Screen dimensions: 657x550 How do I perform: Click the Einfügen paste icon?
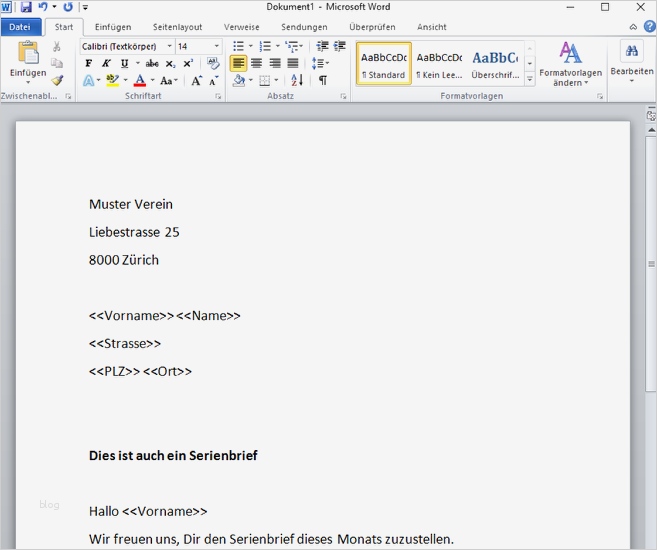pyautogui.click(x=28, y=52)
